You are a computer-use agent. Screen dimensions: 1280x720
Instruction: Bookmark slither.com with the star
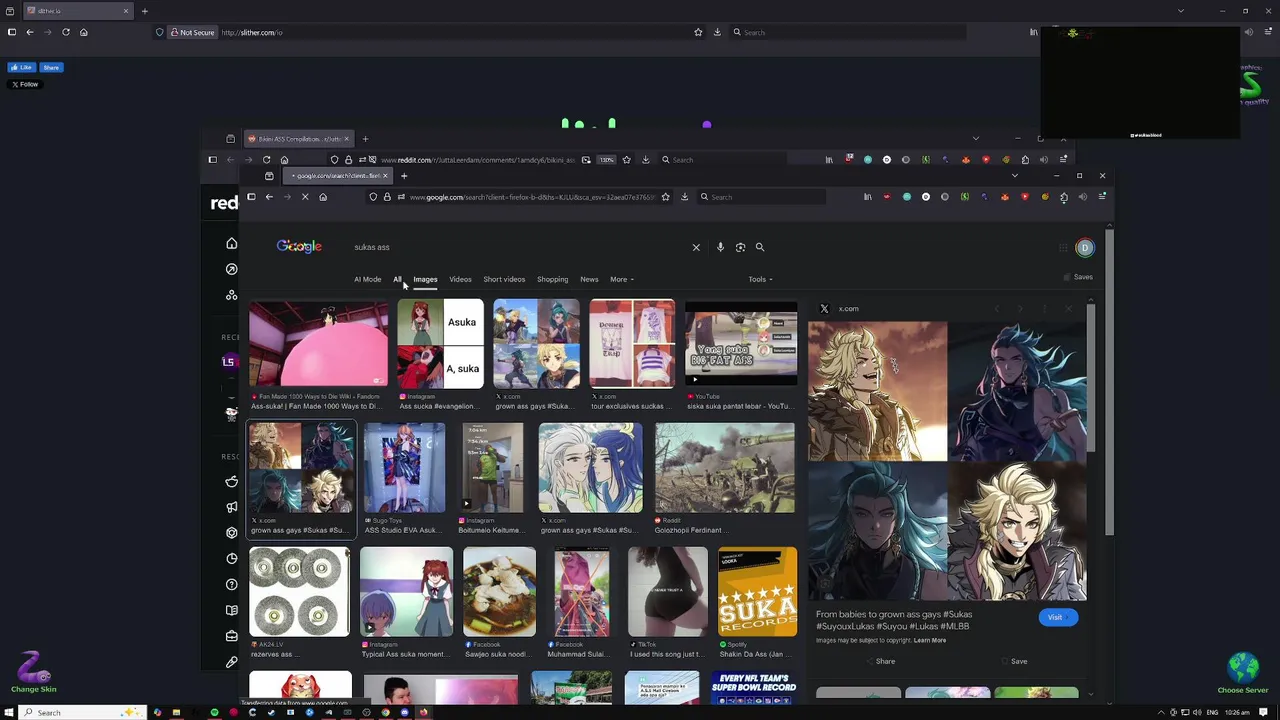click(x=698, y=32)
